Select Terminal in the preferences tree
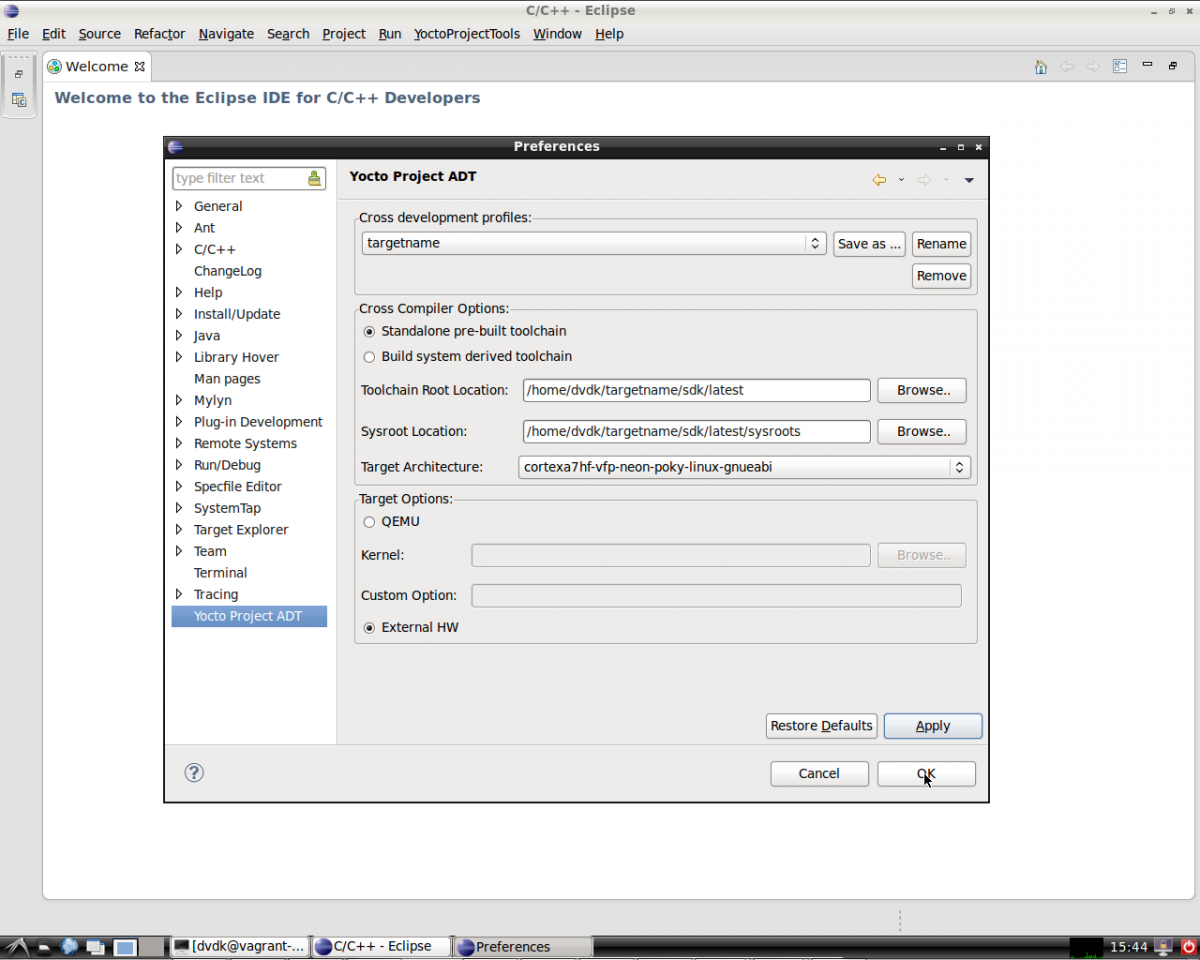The image size is (1200, 960). click(x=220, y=573)
